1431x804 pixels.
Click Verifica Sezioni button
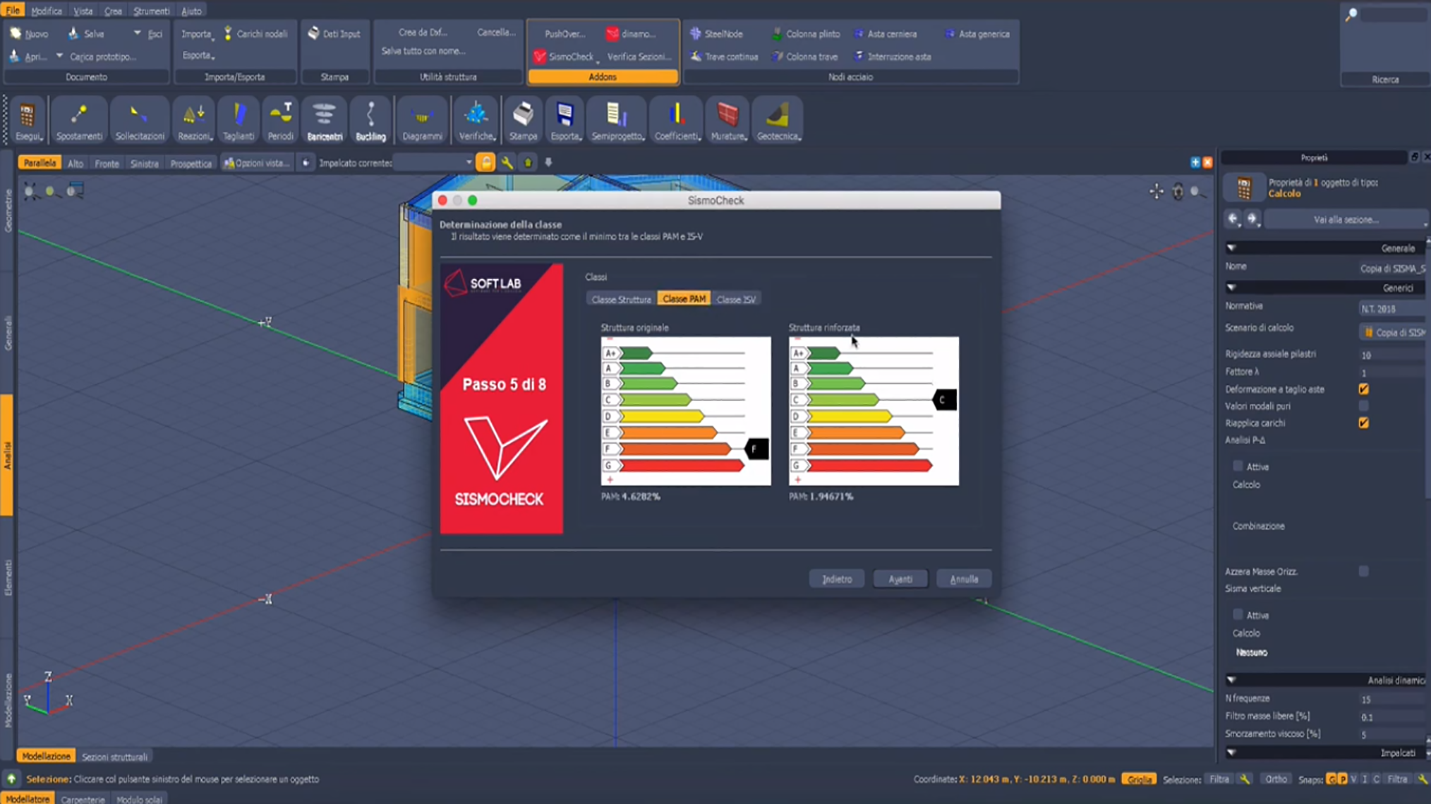639,57
